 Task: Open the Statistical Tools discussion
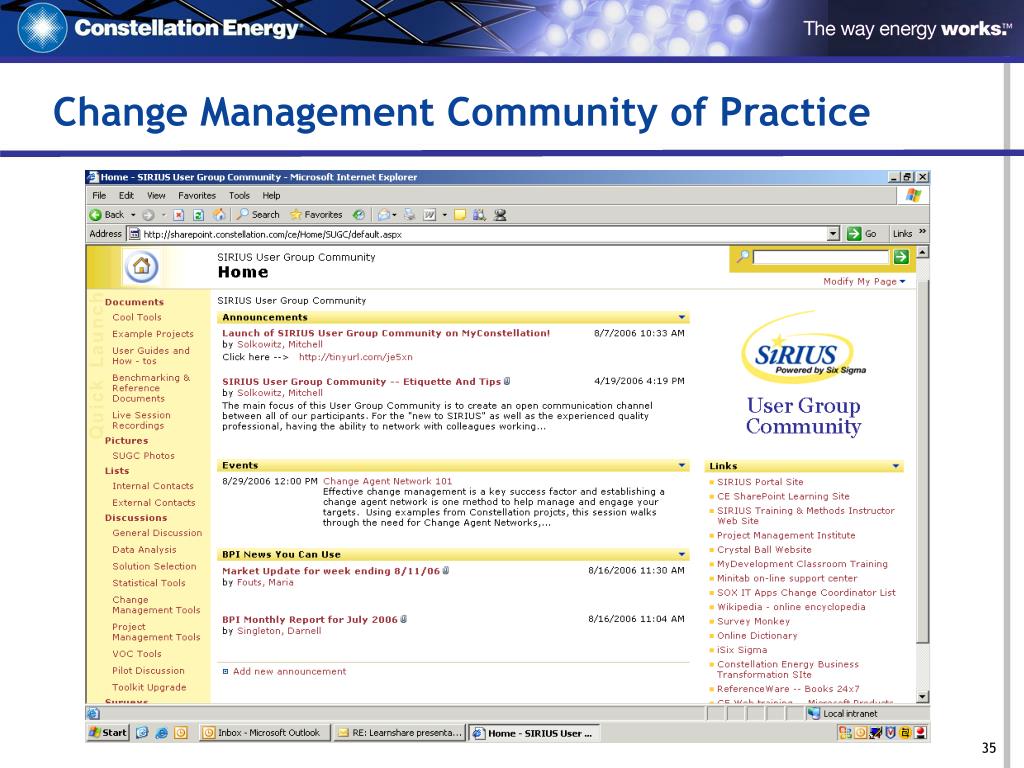coord(149,583)
